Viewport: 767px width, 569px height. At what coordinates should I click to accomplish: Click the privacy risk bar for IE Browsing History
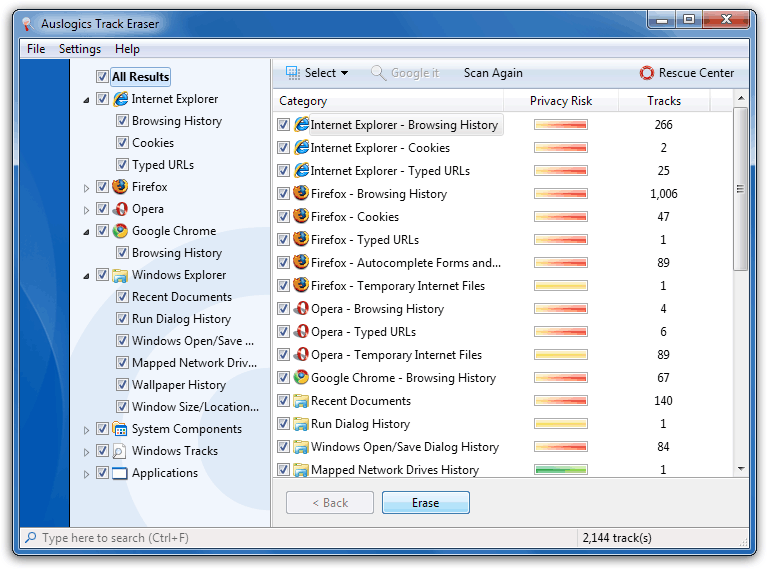pos(561,125)
